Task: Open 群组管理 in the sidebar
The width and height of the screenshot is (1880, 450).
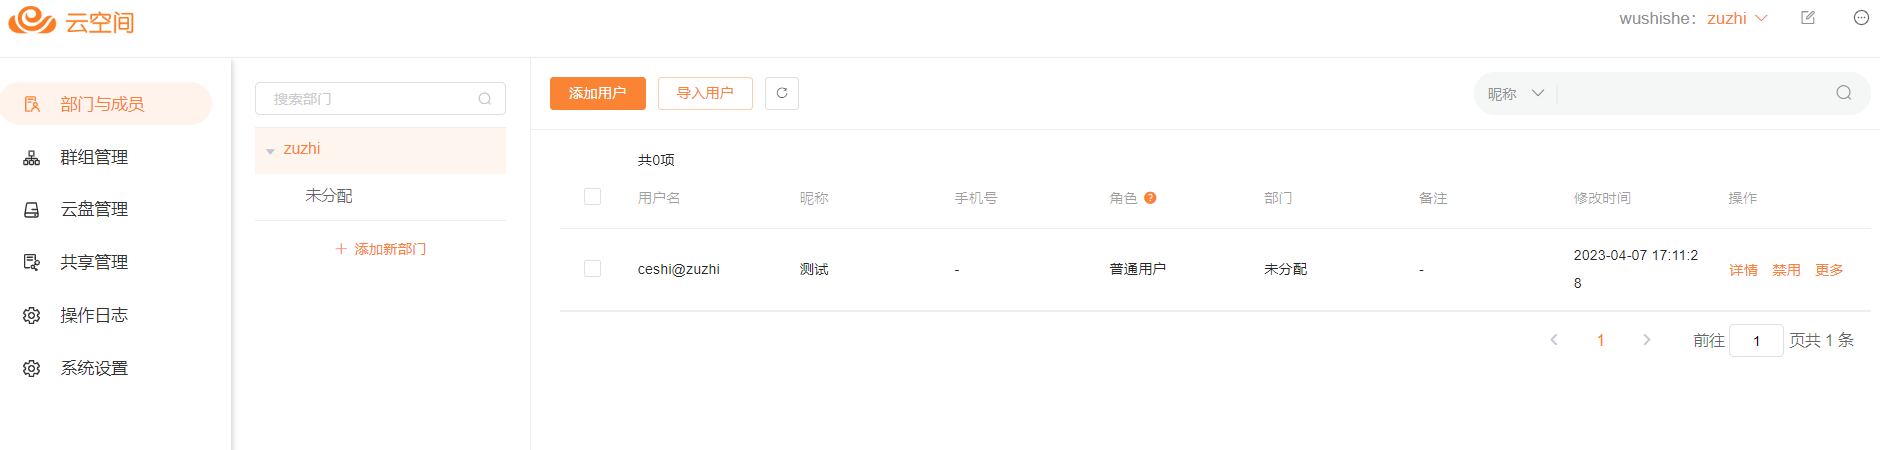Action: pos(94,157)
